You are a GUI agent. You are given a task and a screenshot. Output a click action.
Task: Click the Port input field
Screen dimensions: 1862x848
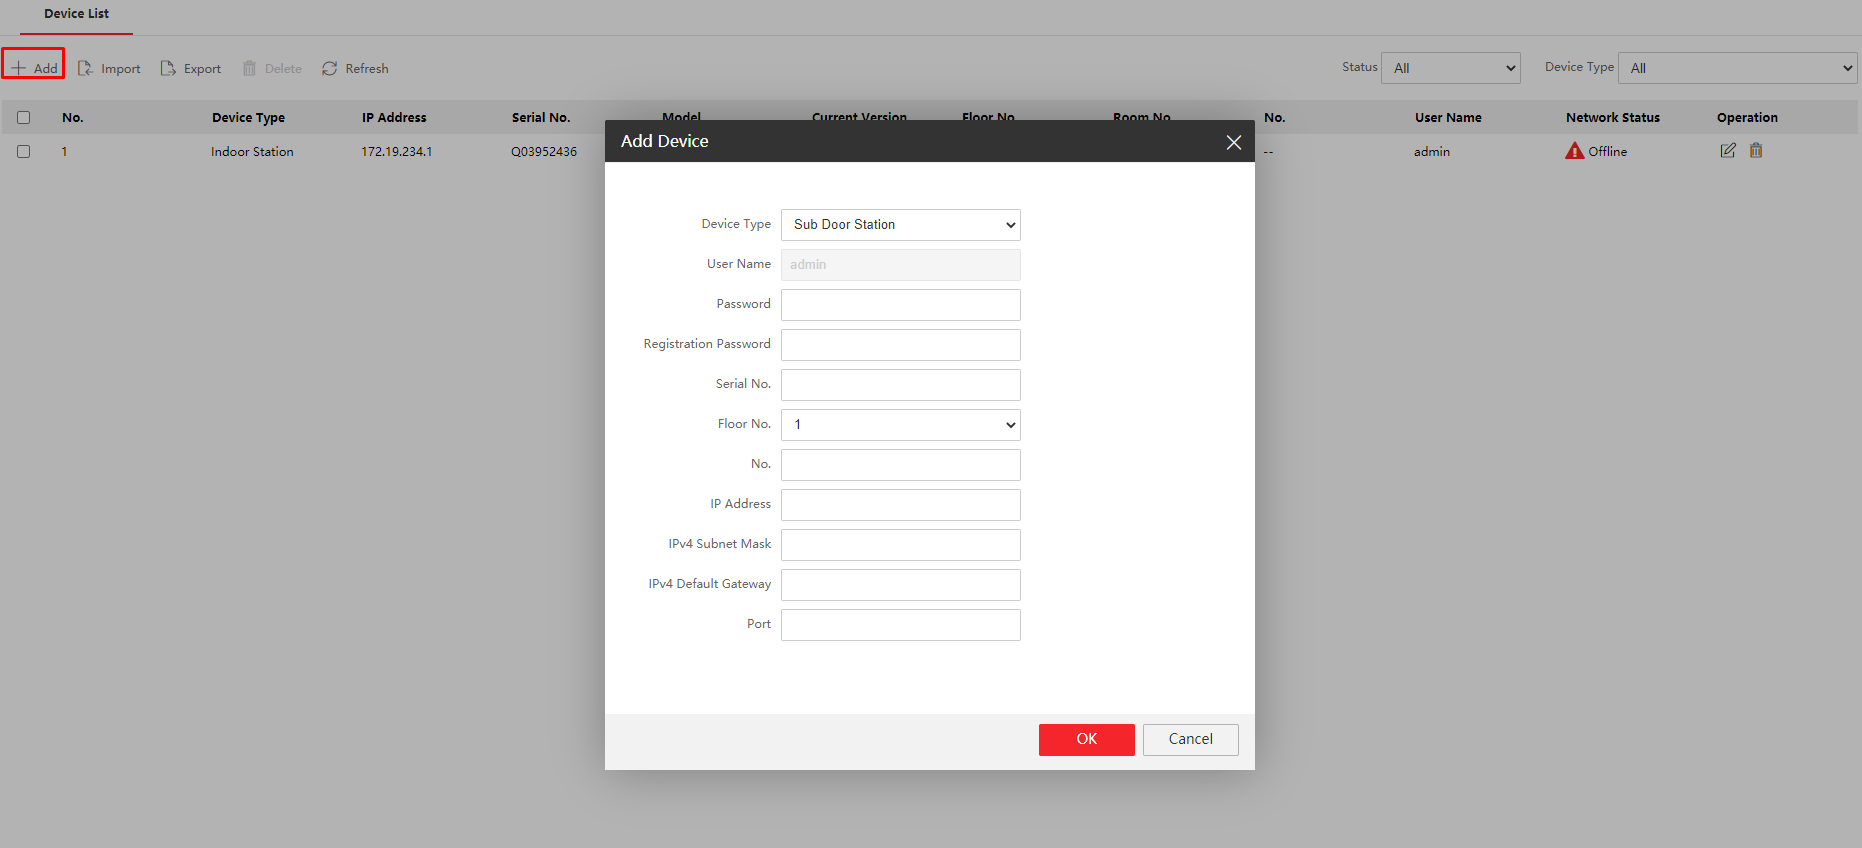pos(901,625)
